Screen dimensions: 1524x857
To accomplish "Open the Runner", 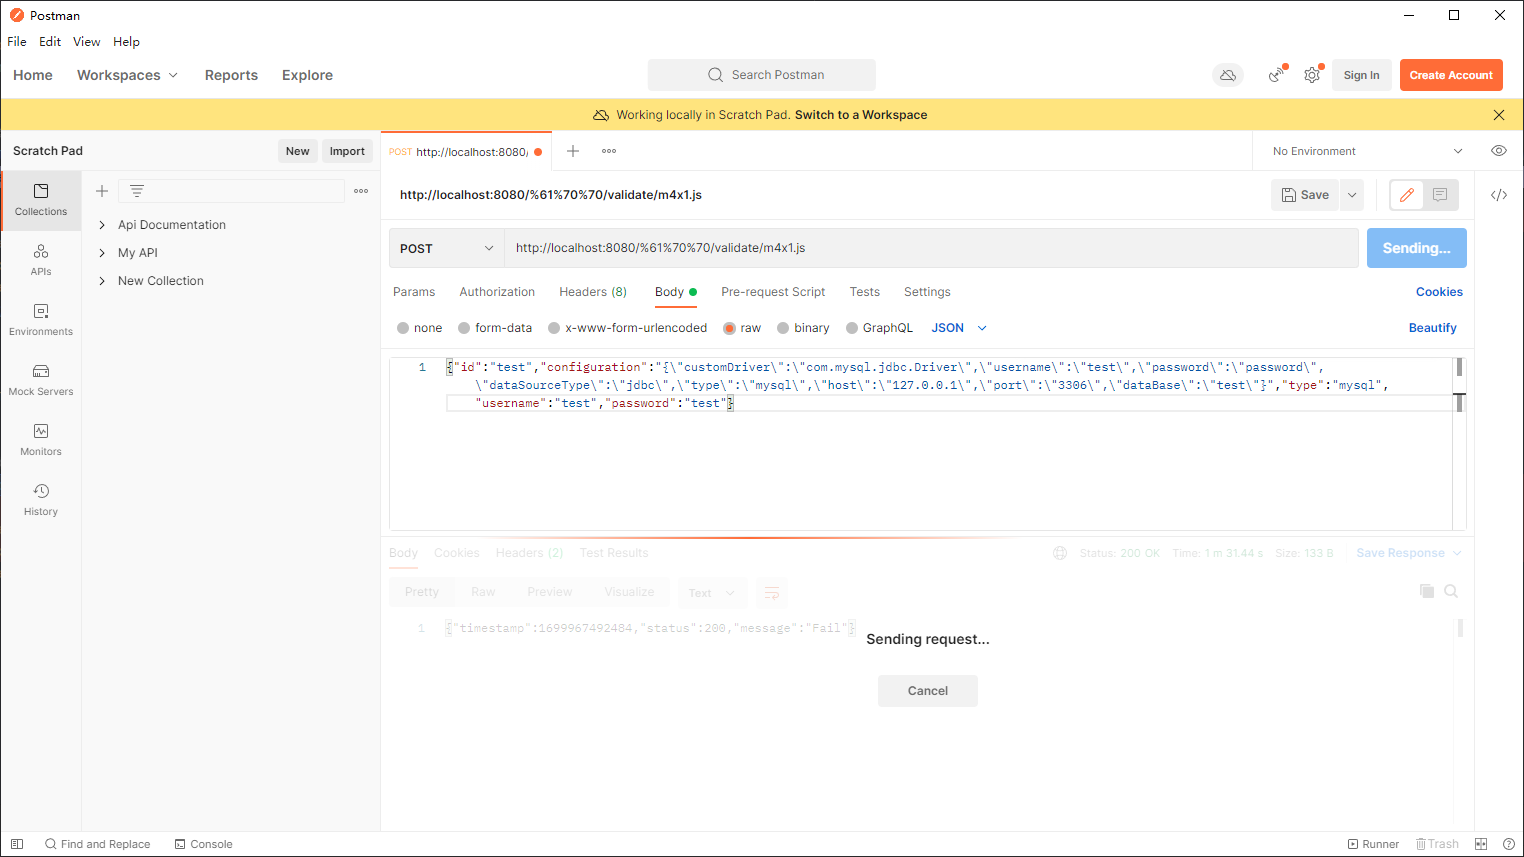I will (x=1373, y=844).
